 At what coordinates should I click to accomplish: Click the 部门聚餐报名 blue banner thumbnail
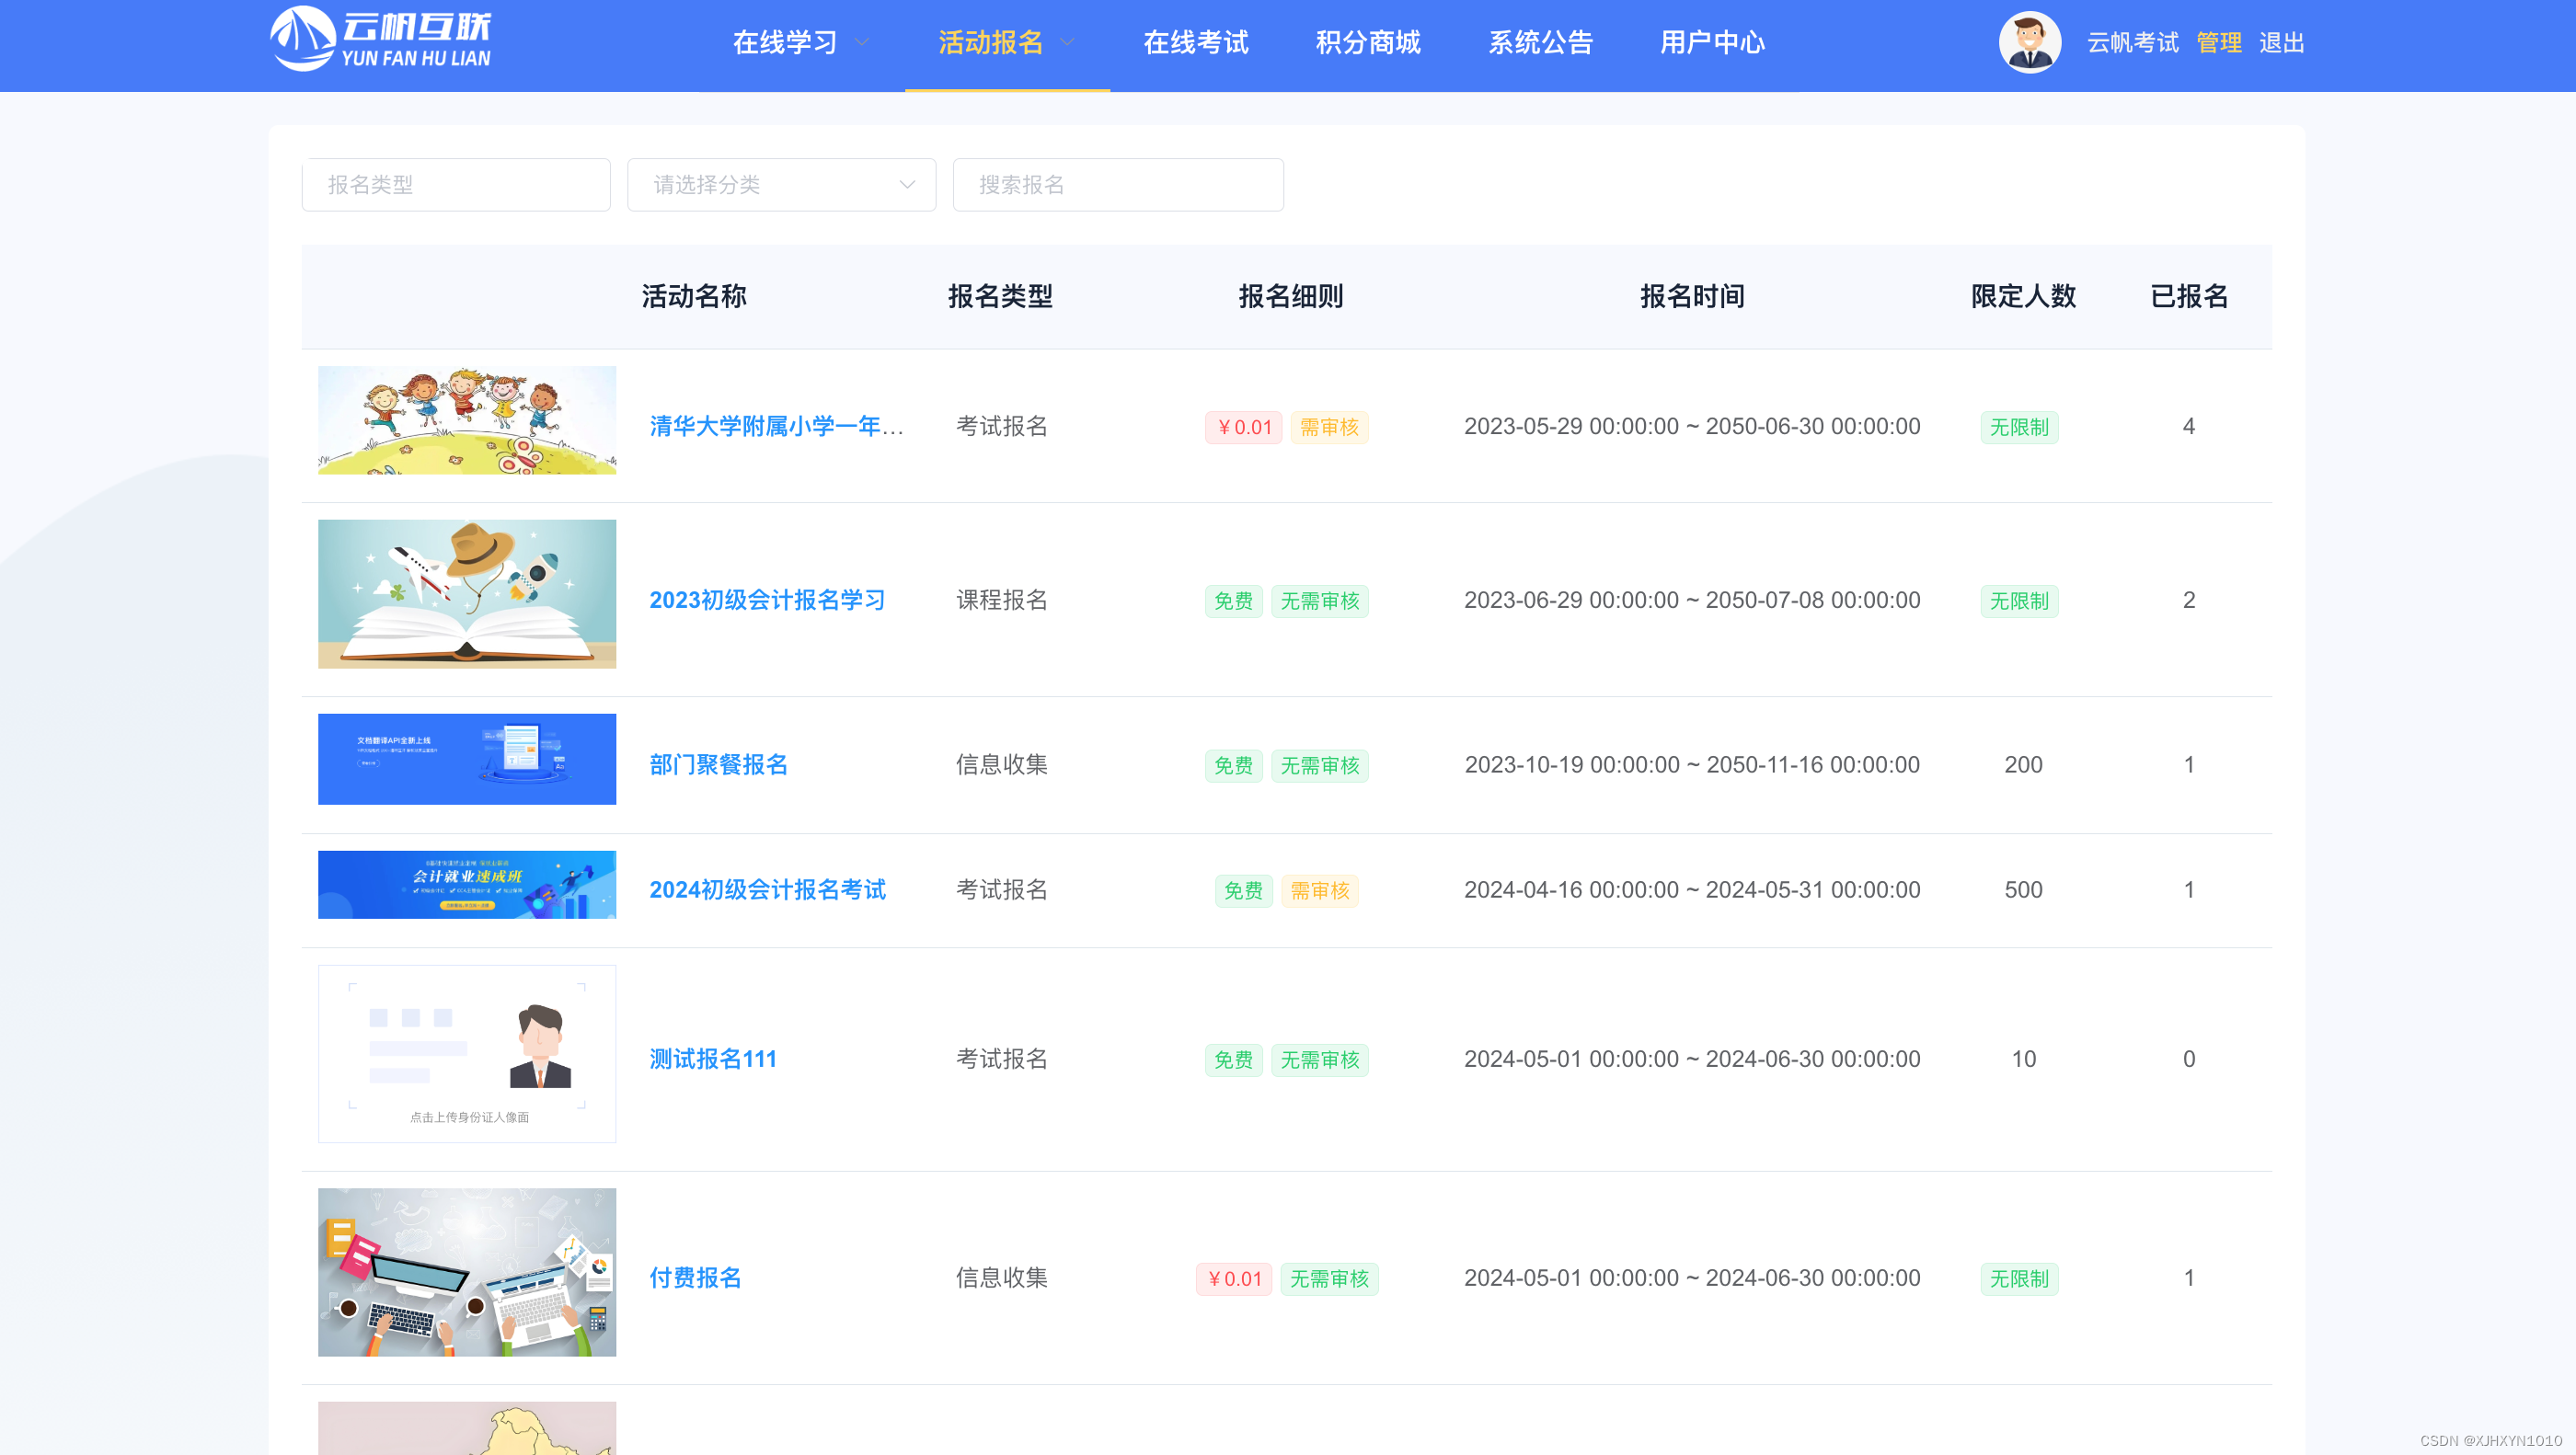(467, 759)
